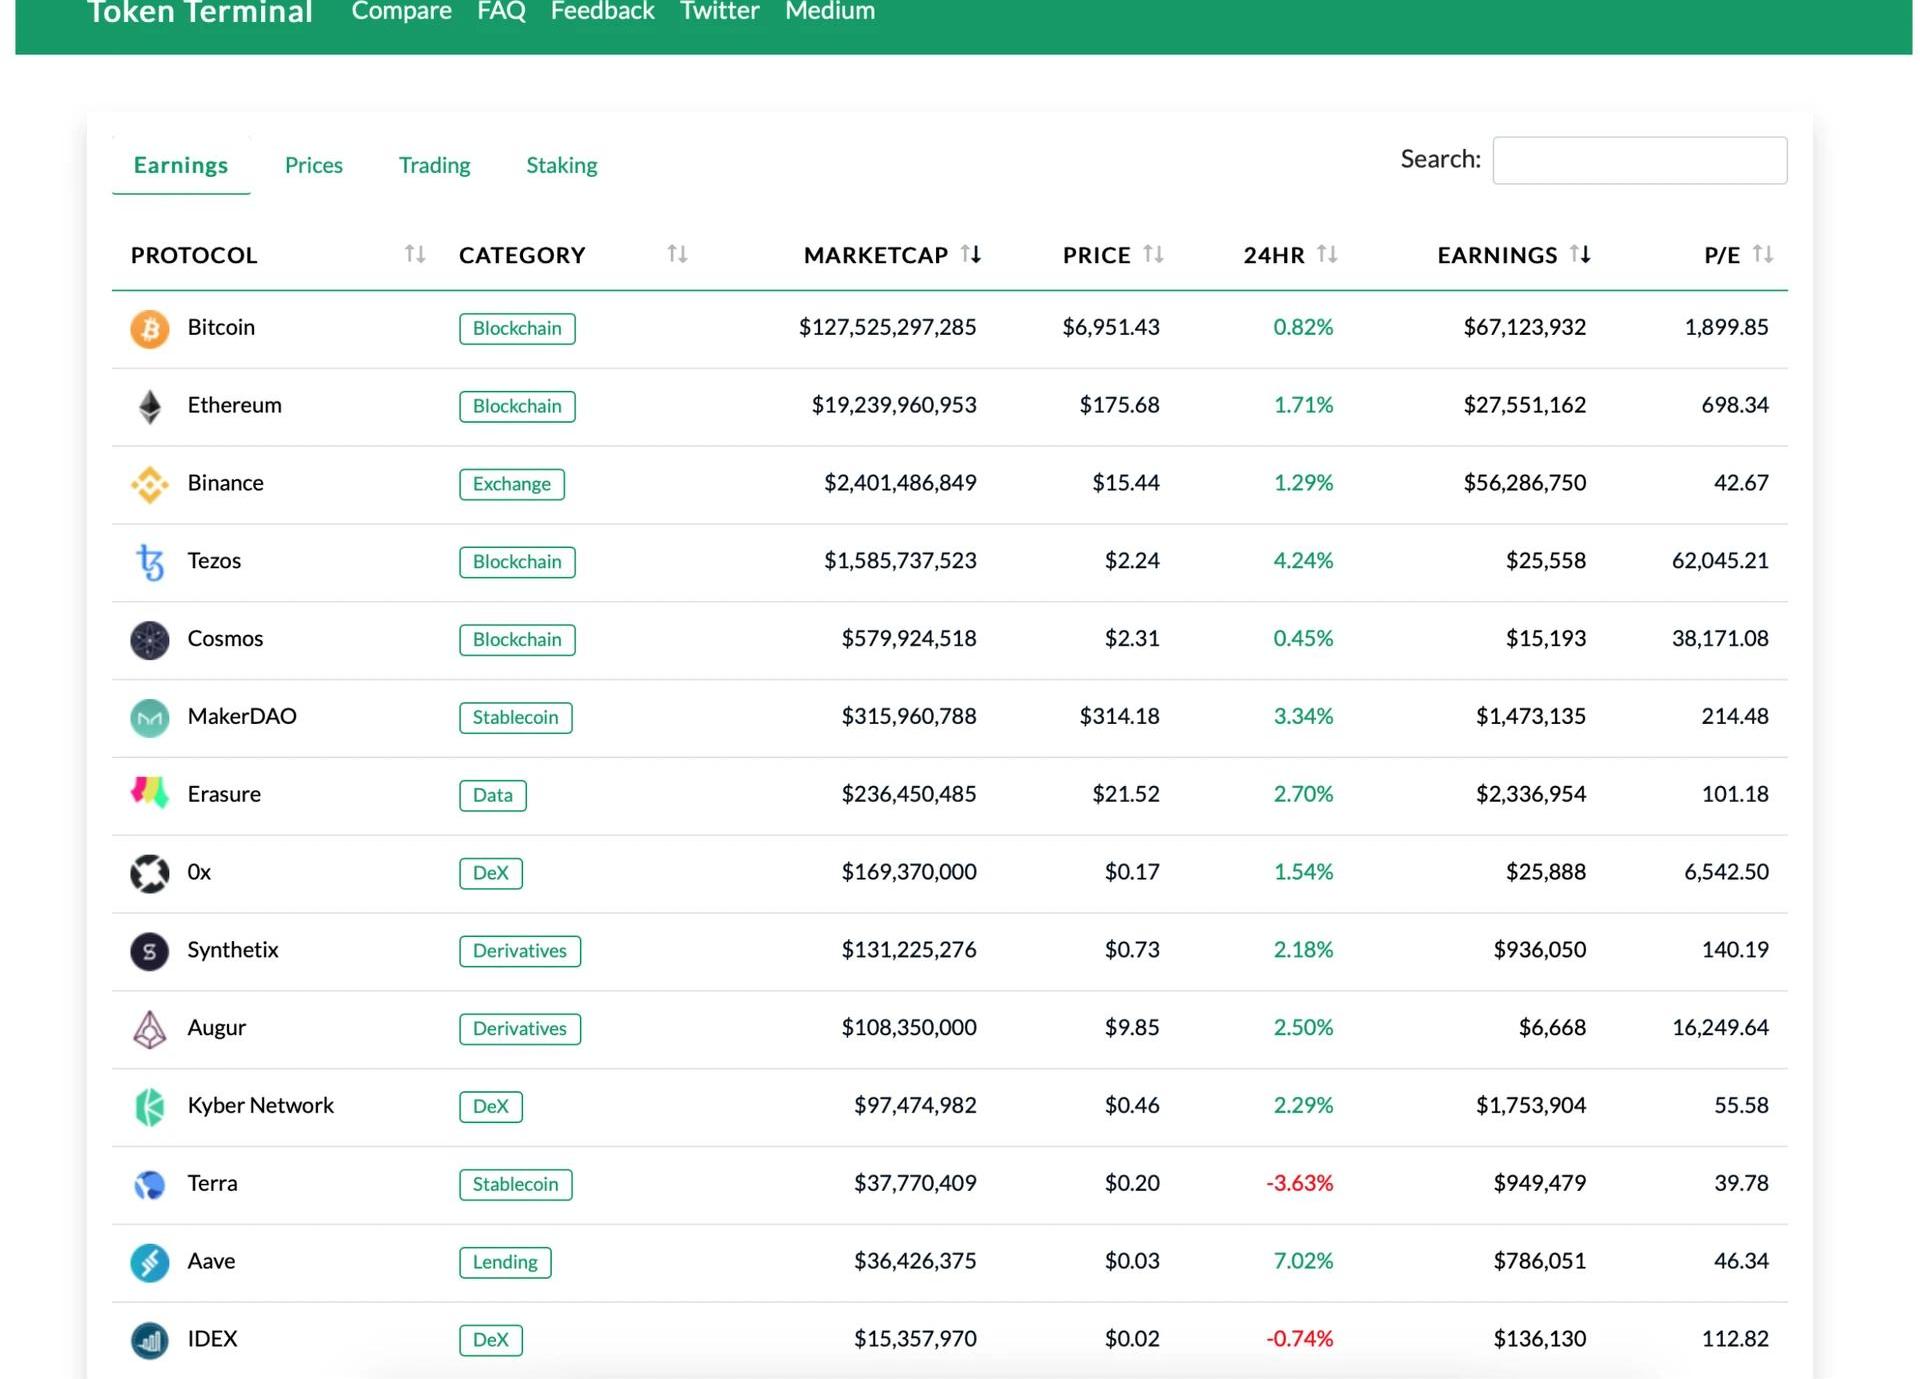Image resolution: width=1920 pixels, height=1379 pixels.
Task: Open the Twitter navigation link
Action: [x=719, y=11]
